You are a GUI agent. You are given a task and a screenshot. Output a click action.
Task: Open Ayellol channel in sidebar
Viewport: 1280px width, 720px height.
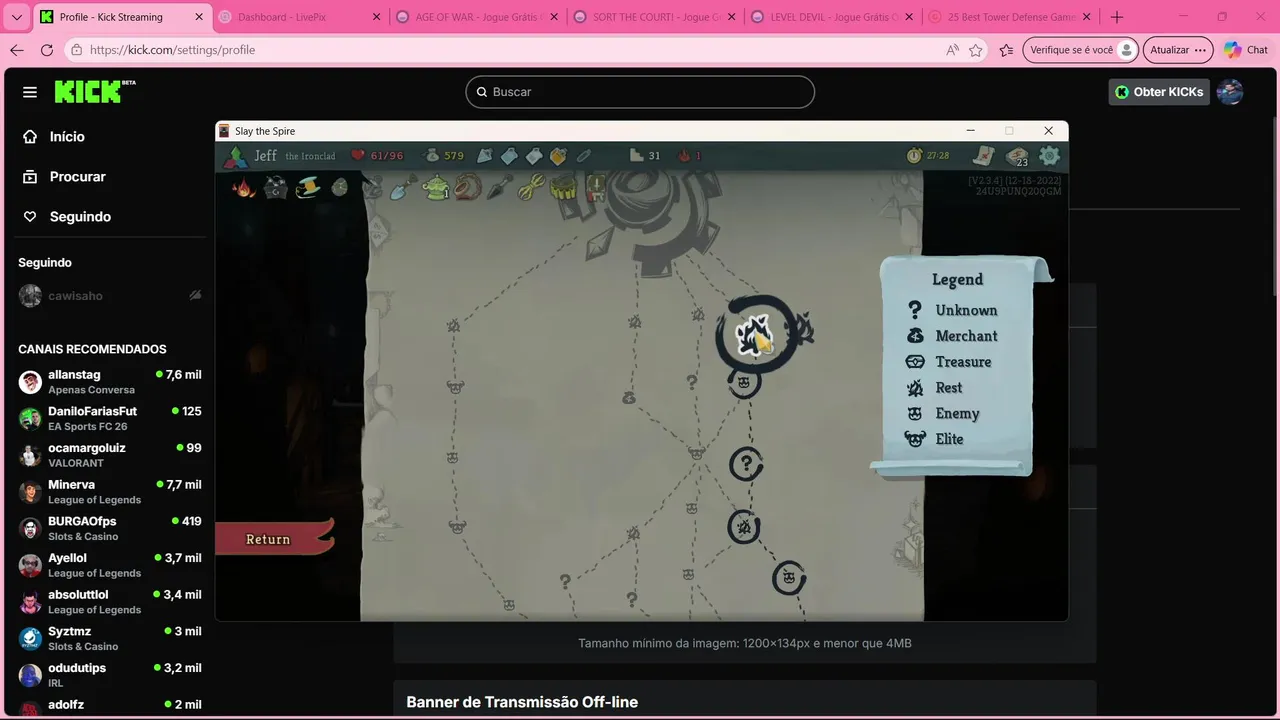109,565
